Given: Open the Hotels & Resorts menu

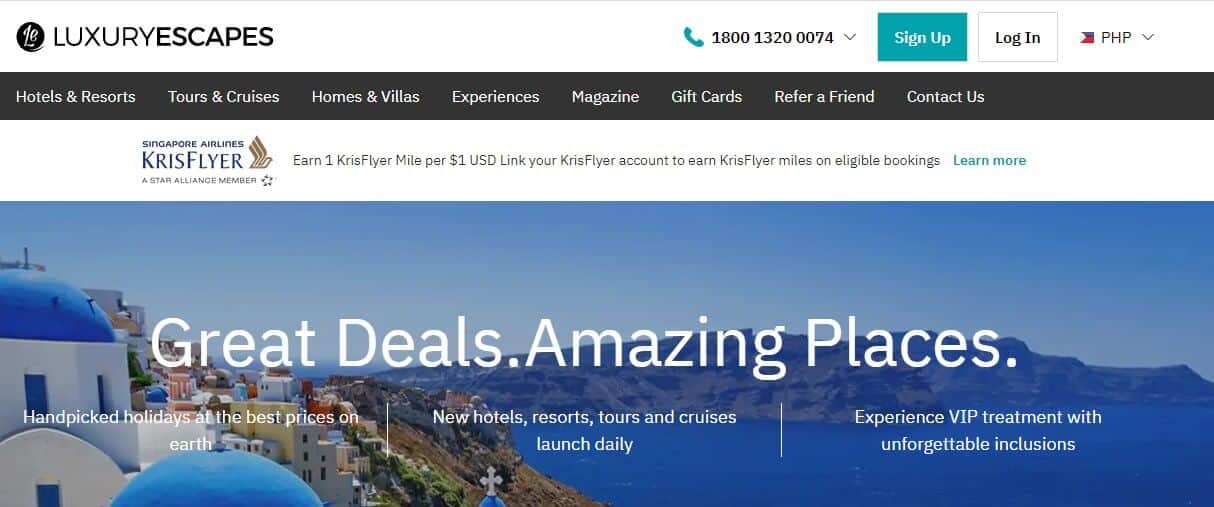Looking at the screenshot, I should pyautogui.click(x=76, y=97).
